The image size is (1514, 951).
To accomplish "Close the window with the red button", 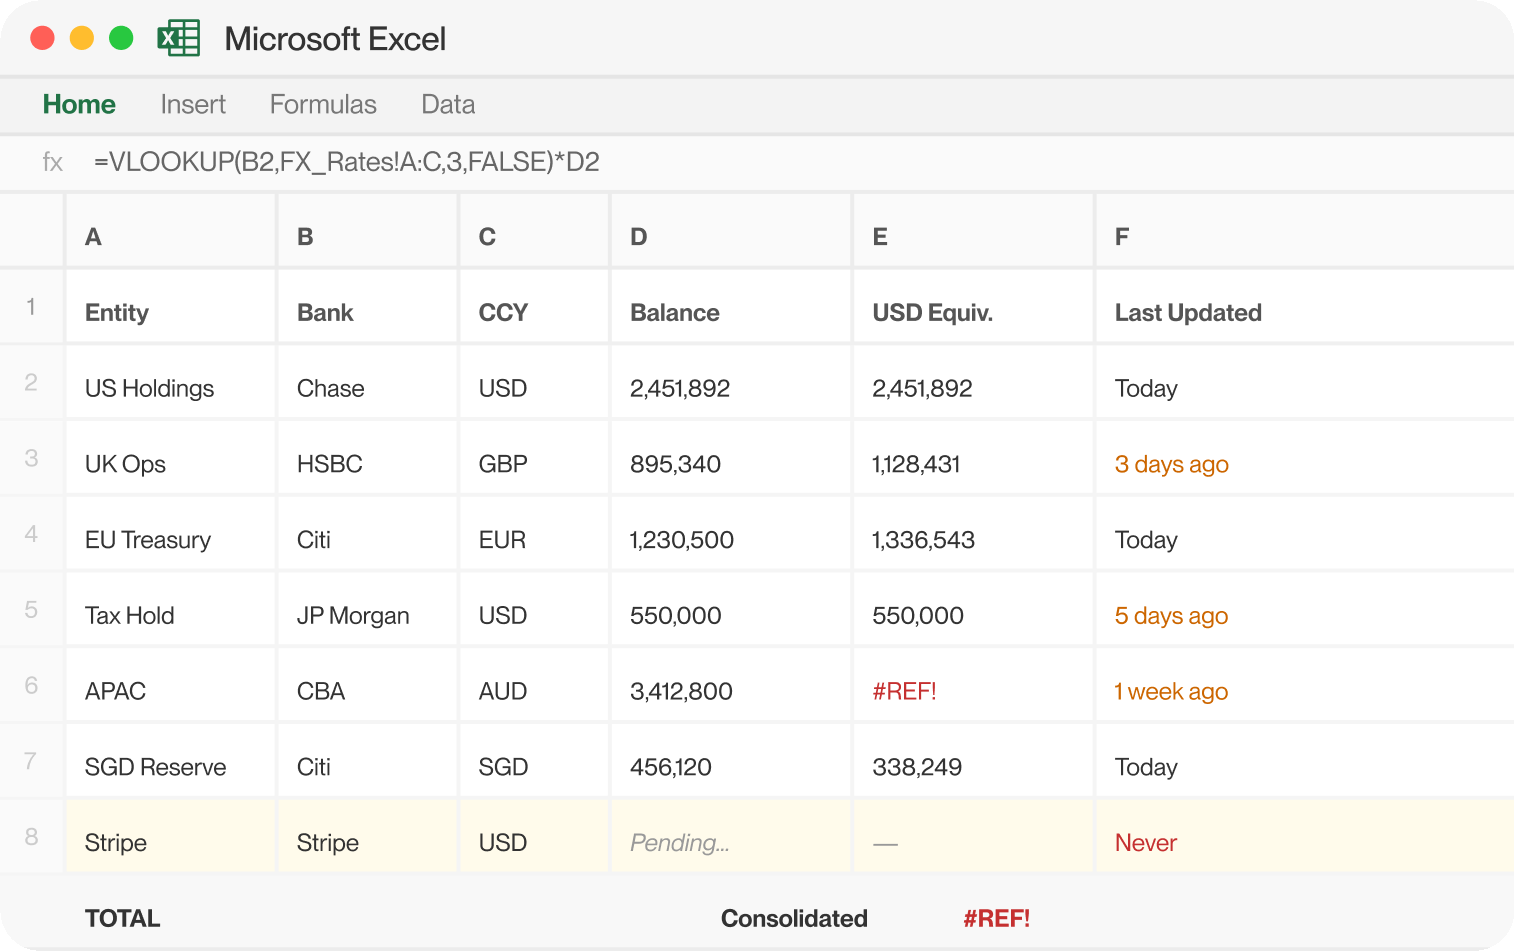I will pyautogui.click(x=42, y=38).
